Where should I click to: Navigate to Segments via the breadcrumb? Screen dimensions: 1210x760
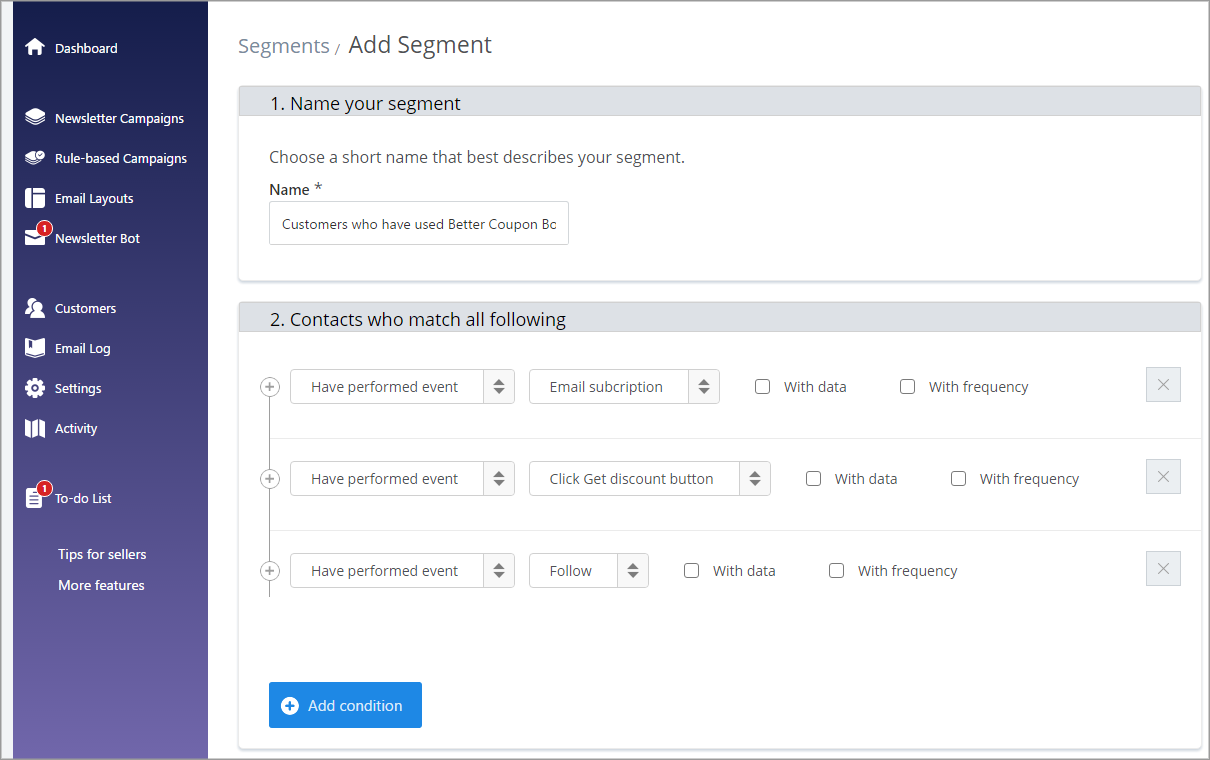pos(283,46)
